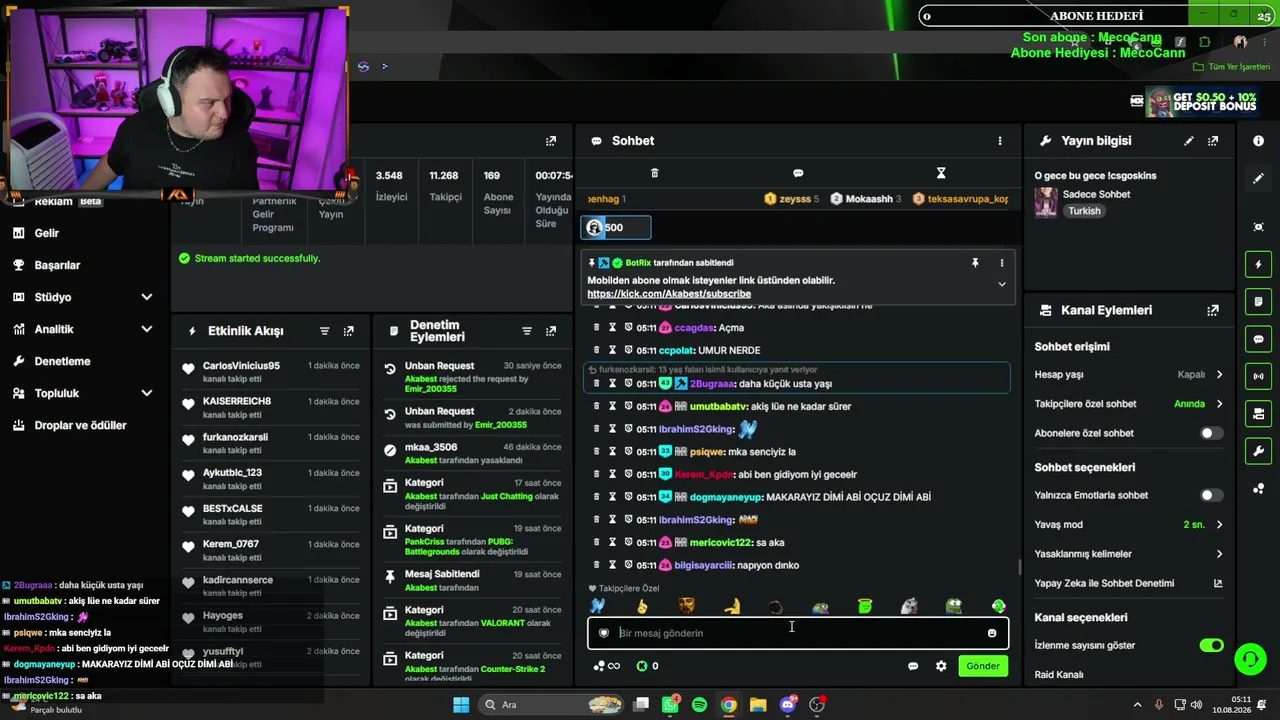Viewport: 1280px width, 720px height.
Task: Filter the Etkinlik Akışı feed
Action: pos(325,331)
